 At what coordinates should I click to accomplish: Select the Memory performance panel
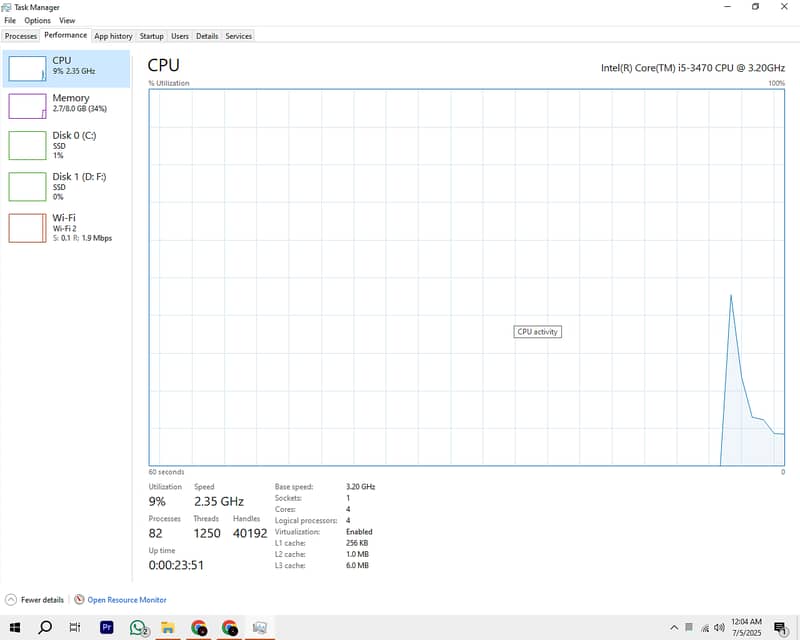(66, 106)
